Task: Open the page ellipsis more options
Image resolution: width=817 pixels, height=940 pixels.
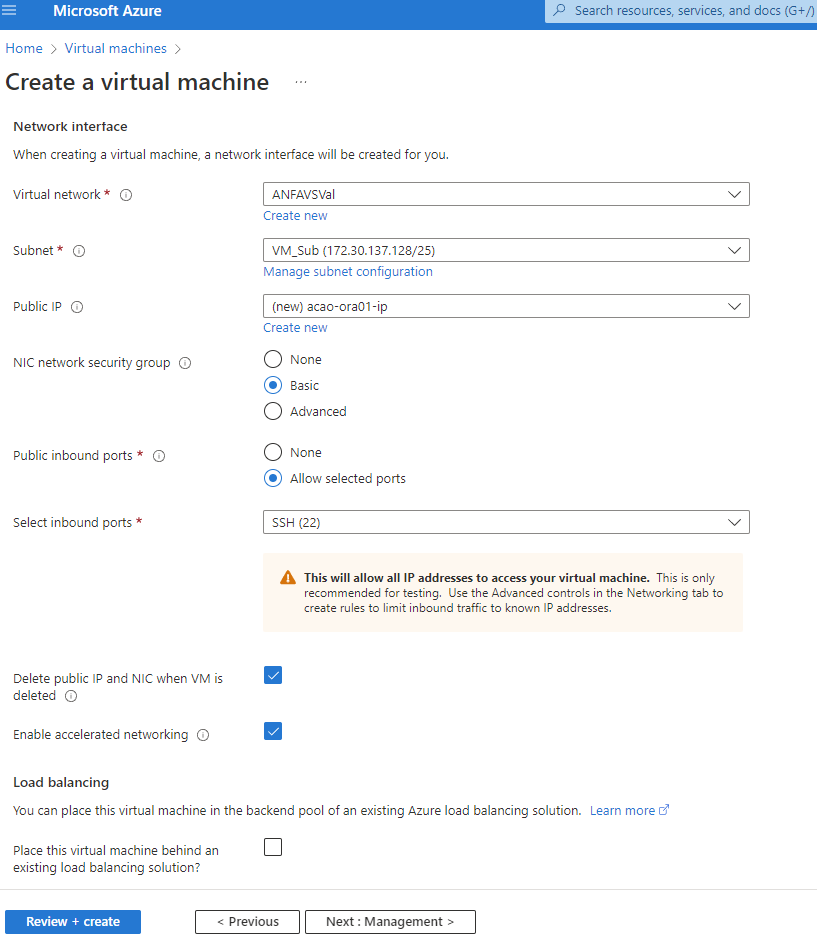Action: 301,82
